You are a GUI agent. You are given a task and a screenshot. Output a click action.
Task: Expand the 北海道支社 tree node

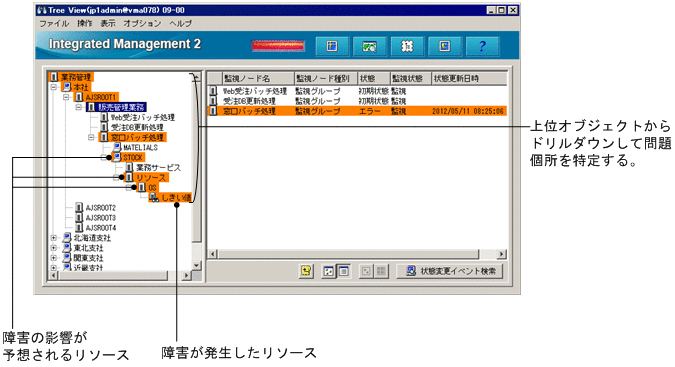coord(54,237)
